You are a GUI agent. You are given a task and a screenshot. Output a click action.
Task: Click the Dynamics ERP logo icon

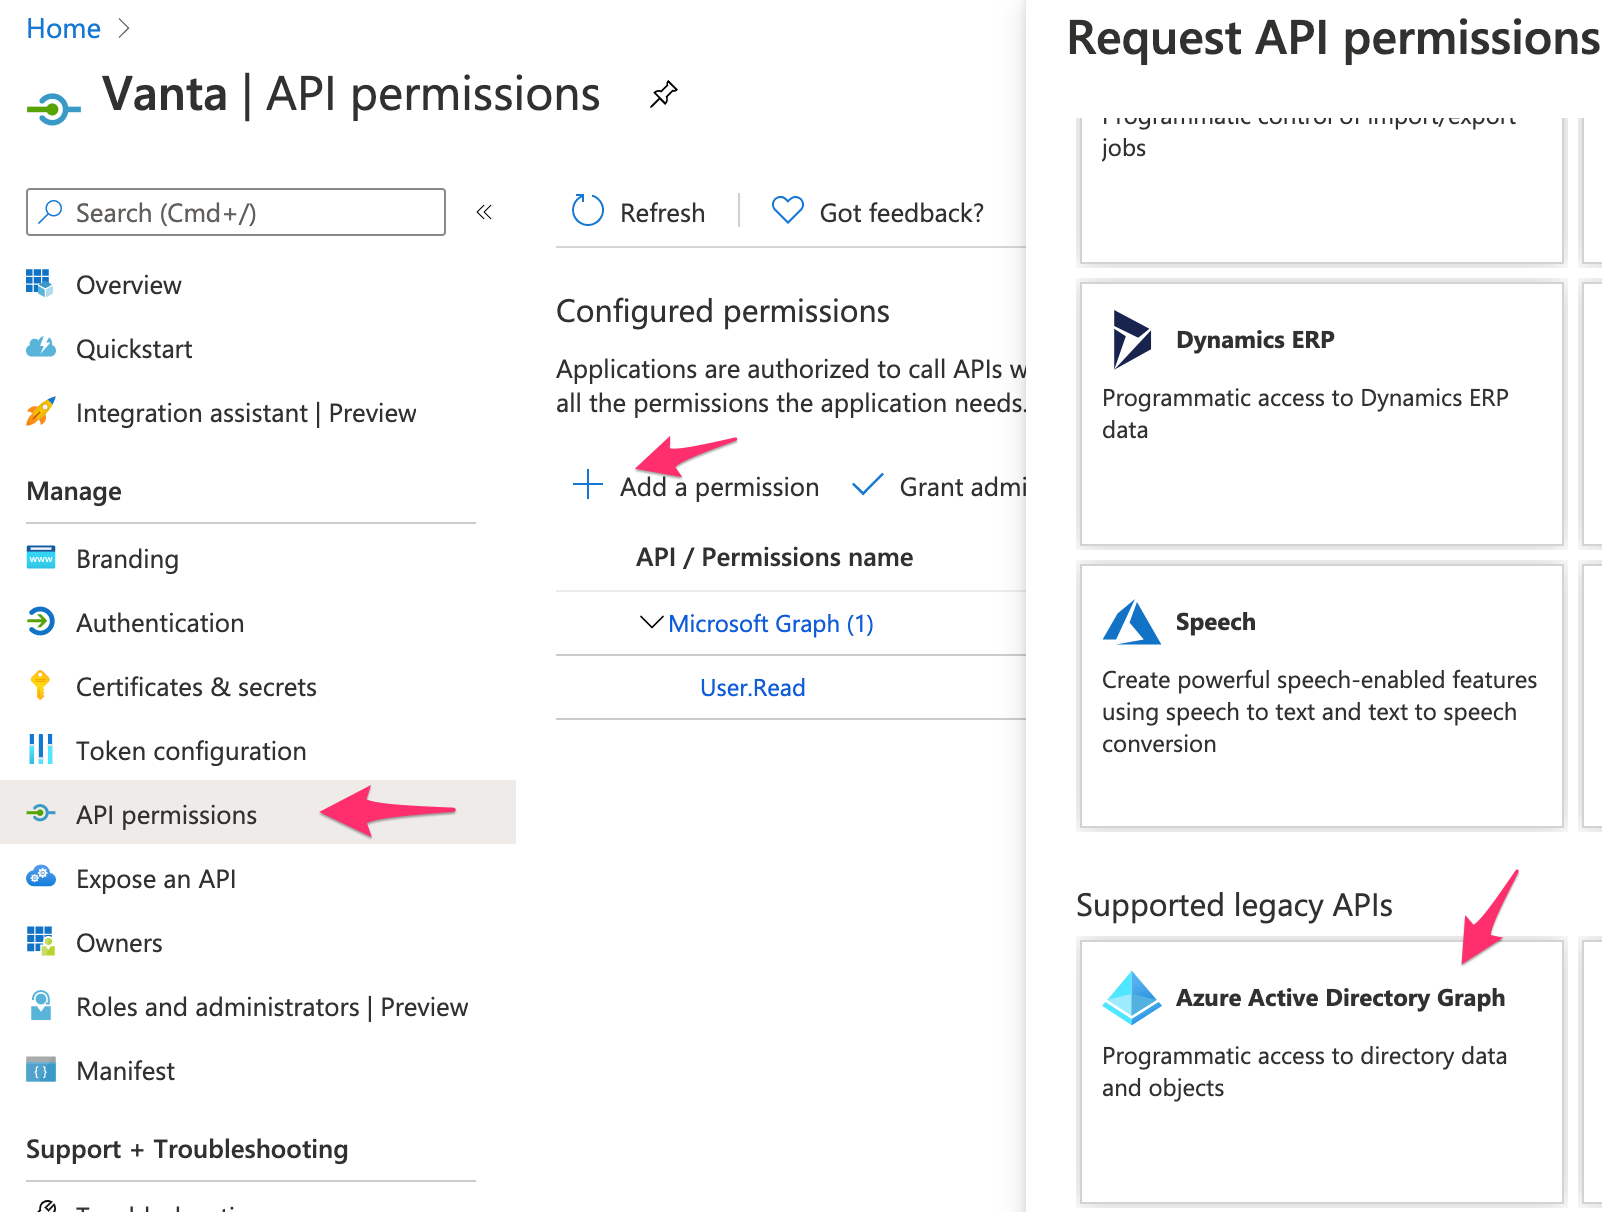pyautogui.click(x=1132, y=339)
